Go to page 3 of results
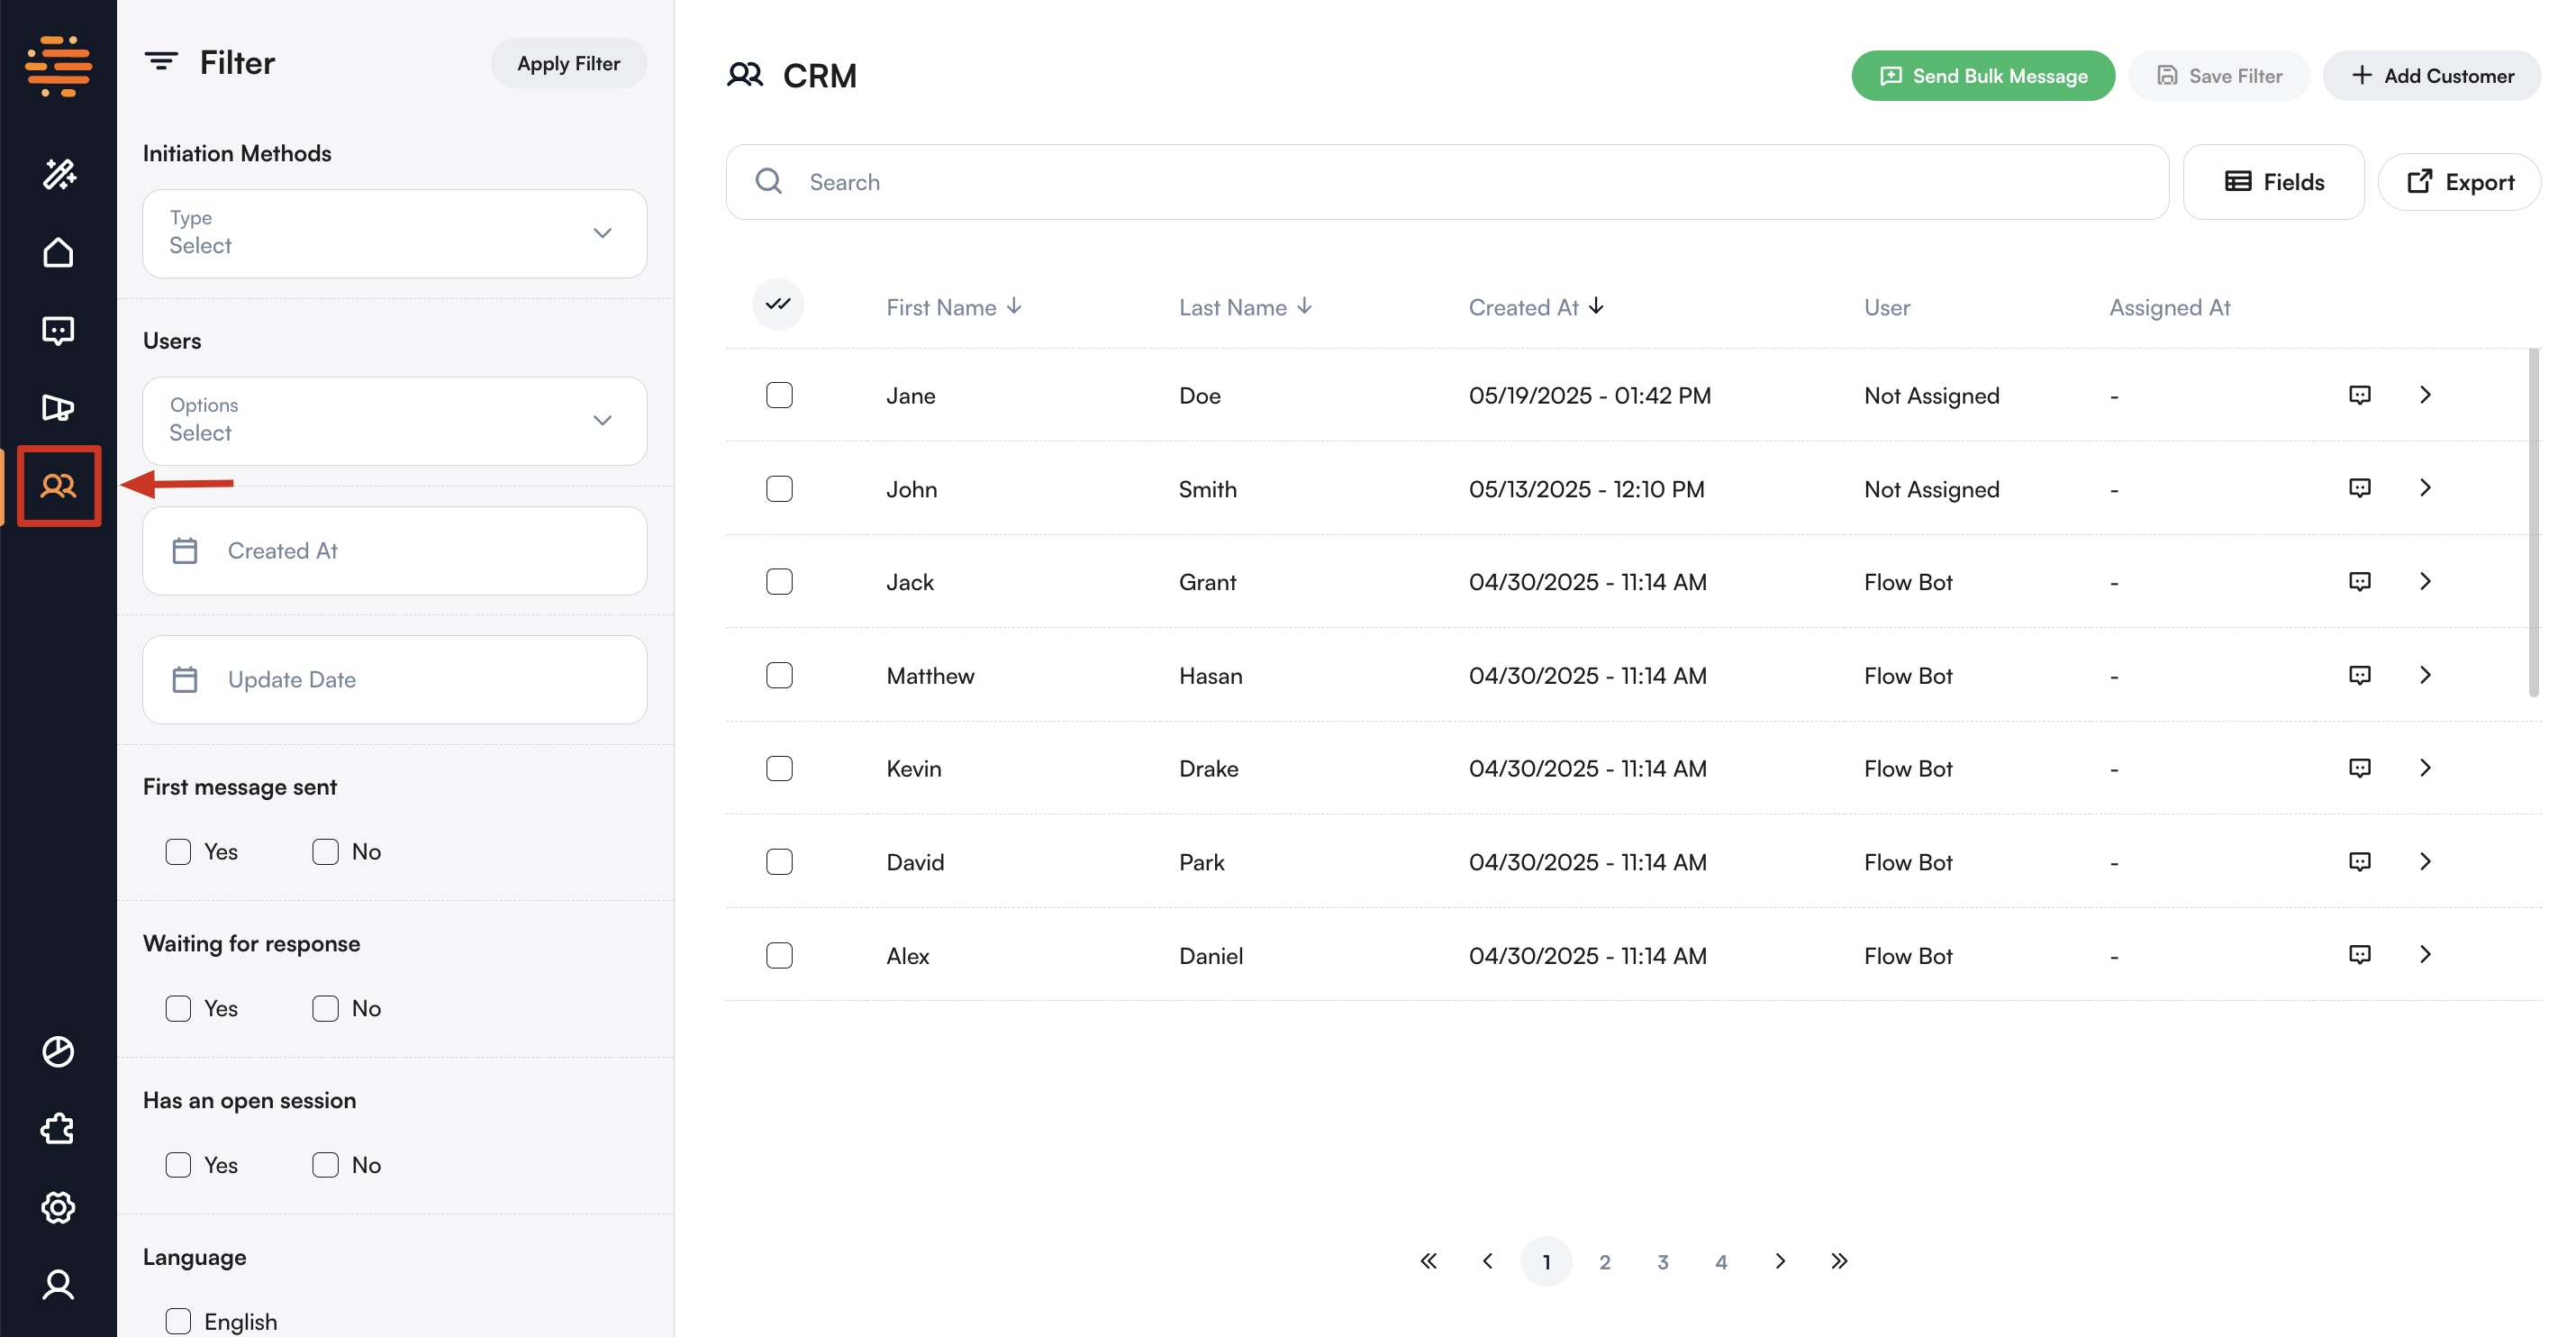Viewport: 2576px width, 1337px height. (1663, 1261)
